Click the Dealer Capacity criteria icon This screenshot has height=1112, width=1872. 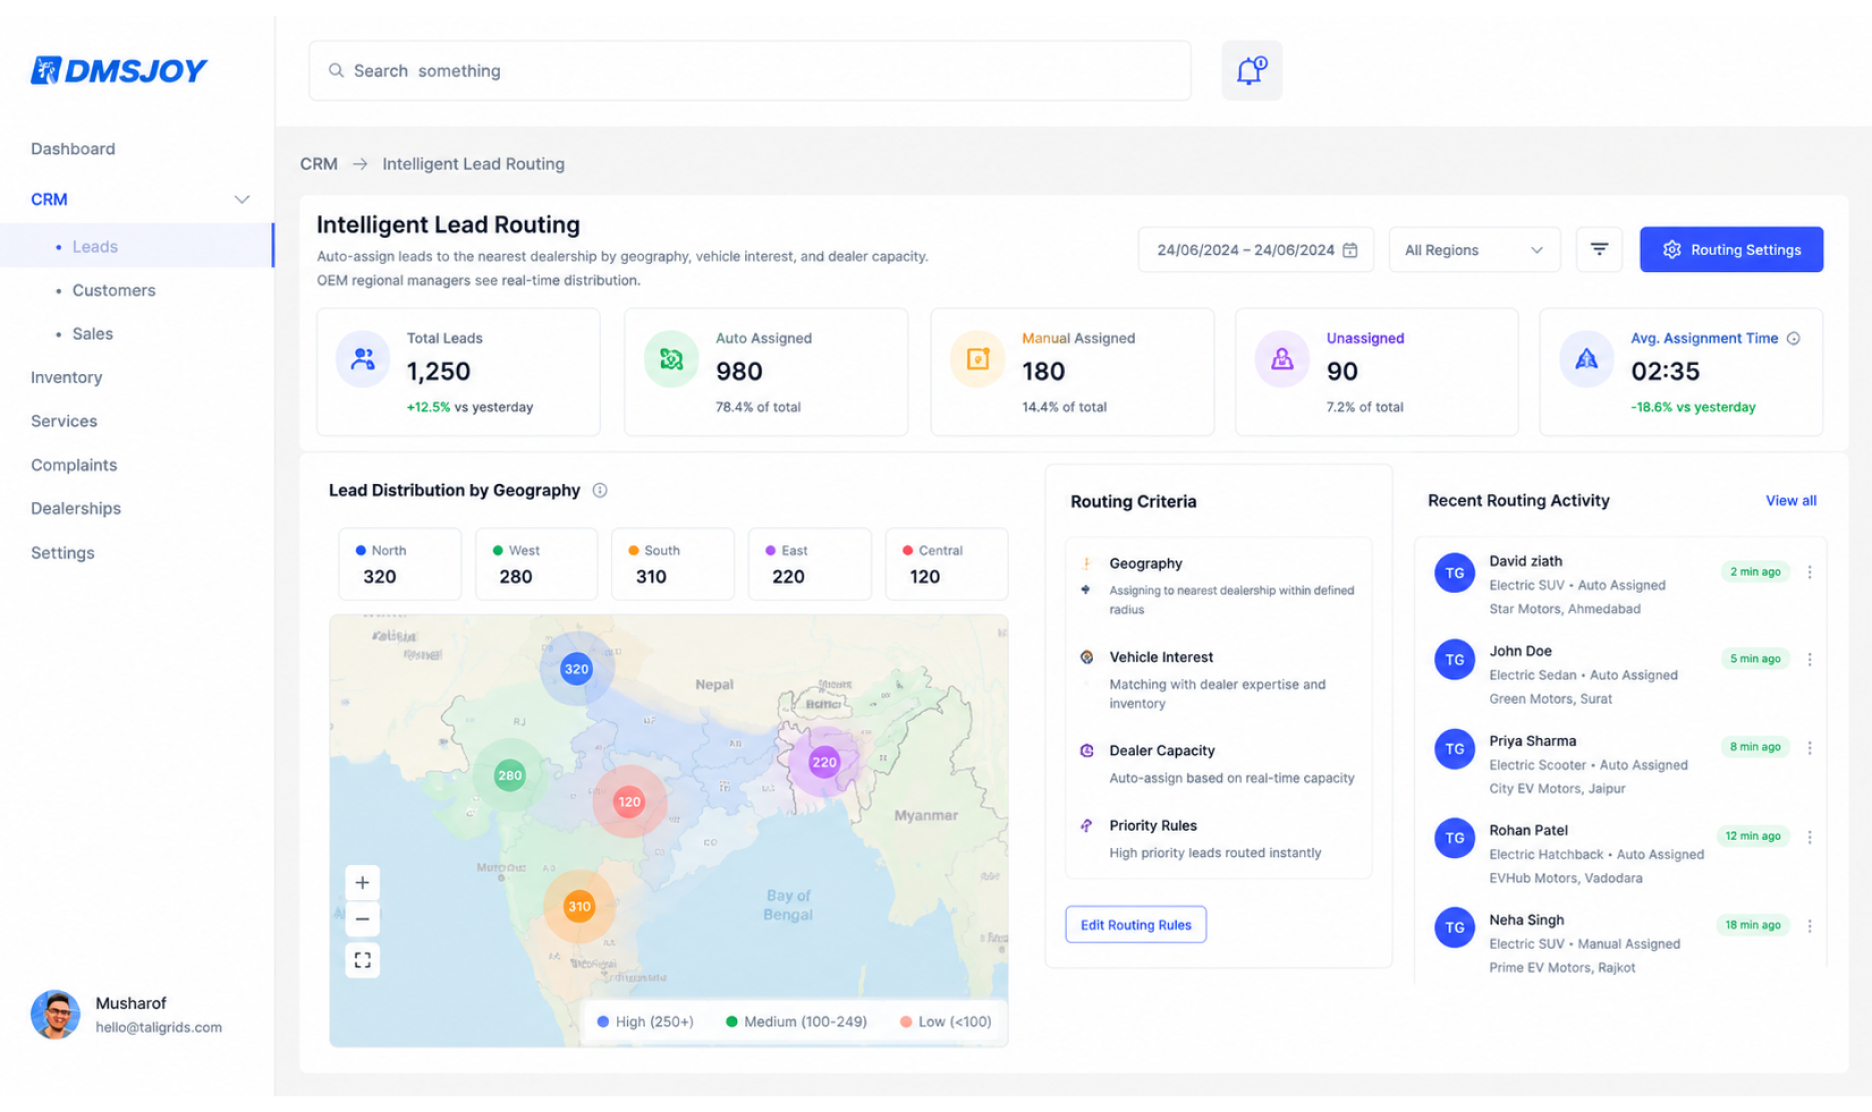pos(1087,751)
